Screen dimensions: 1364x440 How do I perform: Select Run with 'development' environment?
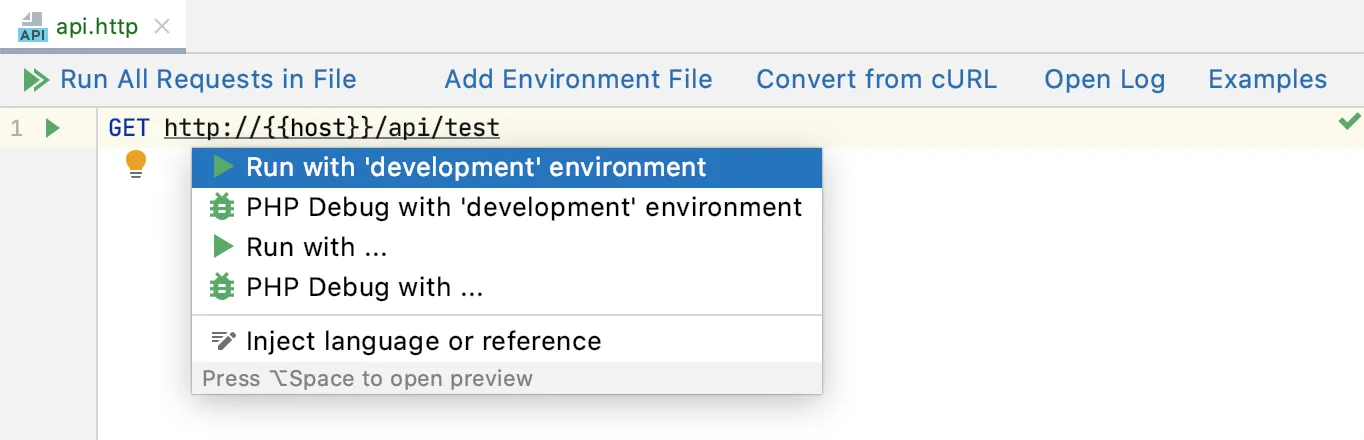[476, 168]
